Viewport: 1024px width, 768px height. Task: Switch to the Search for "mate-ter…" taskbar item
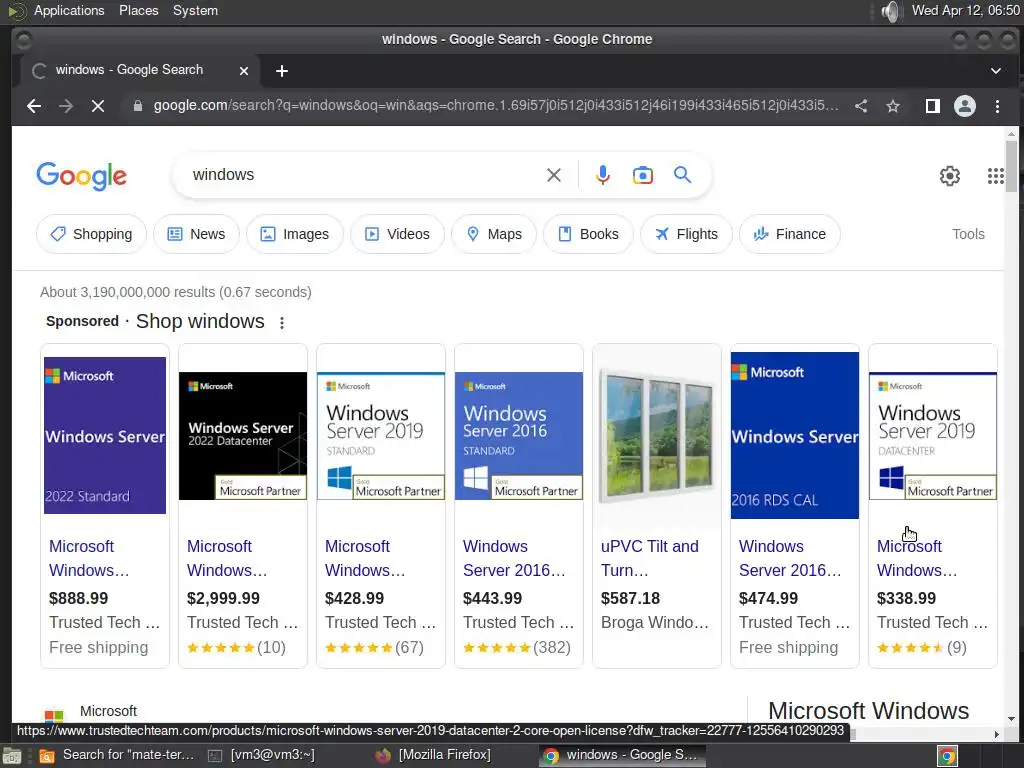coord(117,756)
